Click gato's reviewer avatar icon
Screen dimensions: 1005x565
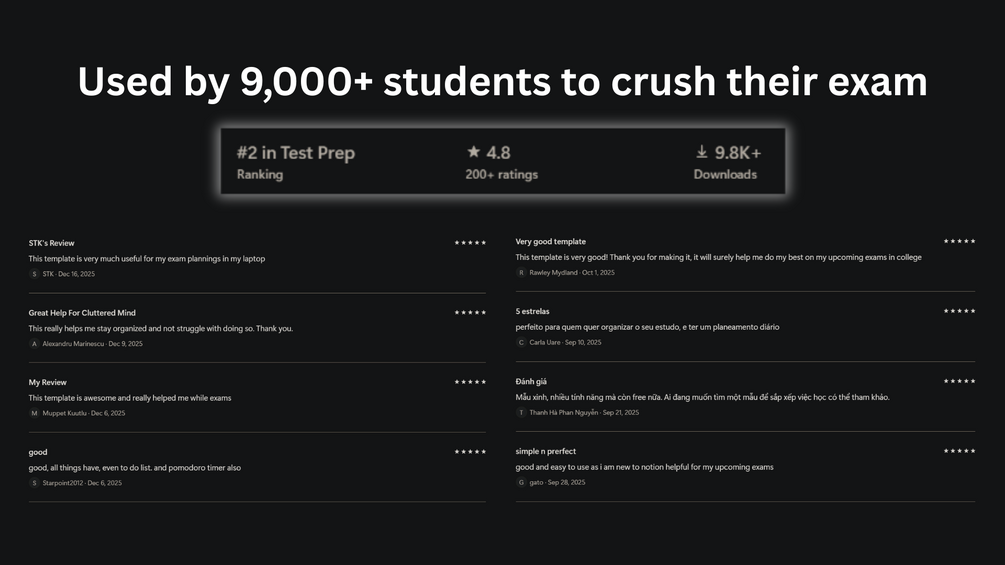pos(521,483)
